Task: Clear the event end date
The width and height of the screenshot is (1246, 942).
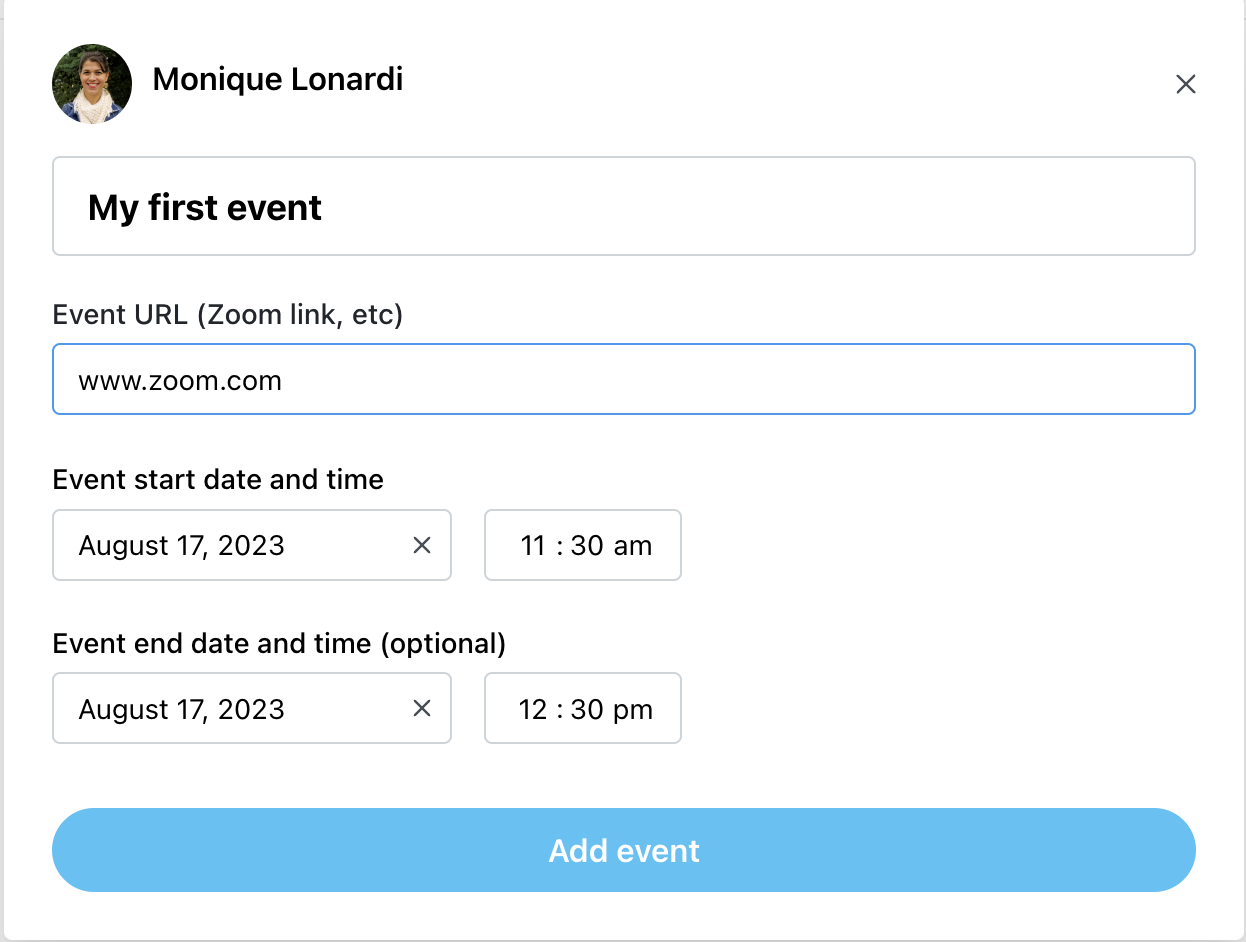Action: click(x=422, y=708)
